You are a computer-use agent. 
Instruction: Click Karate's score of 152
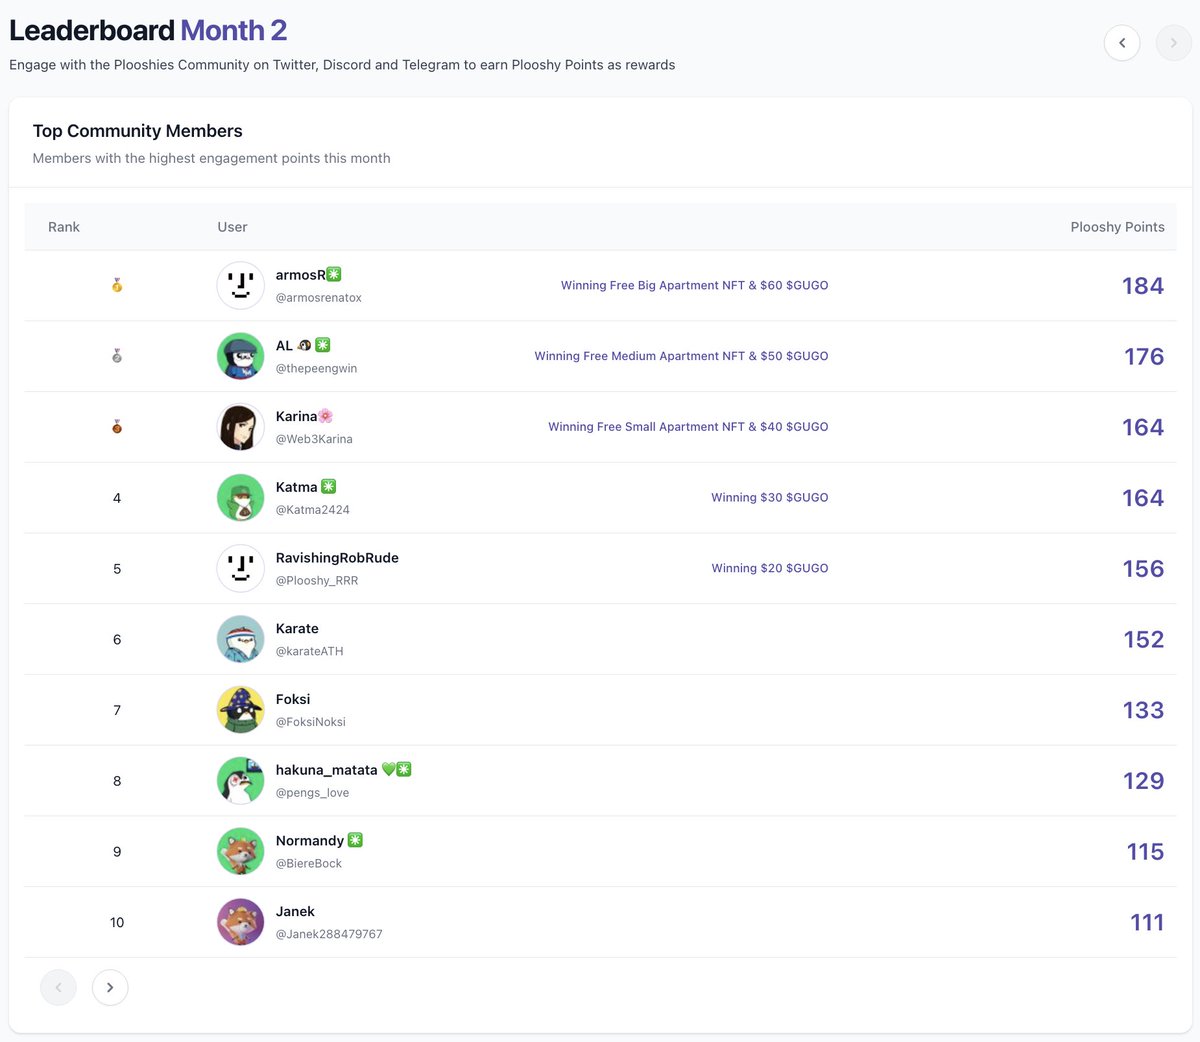point(1144,640)
